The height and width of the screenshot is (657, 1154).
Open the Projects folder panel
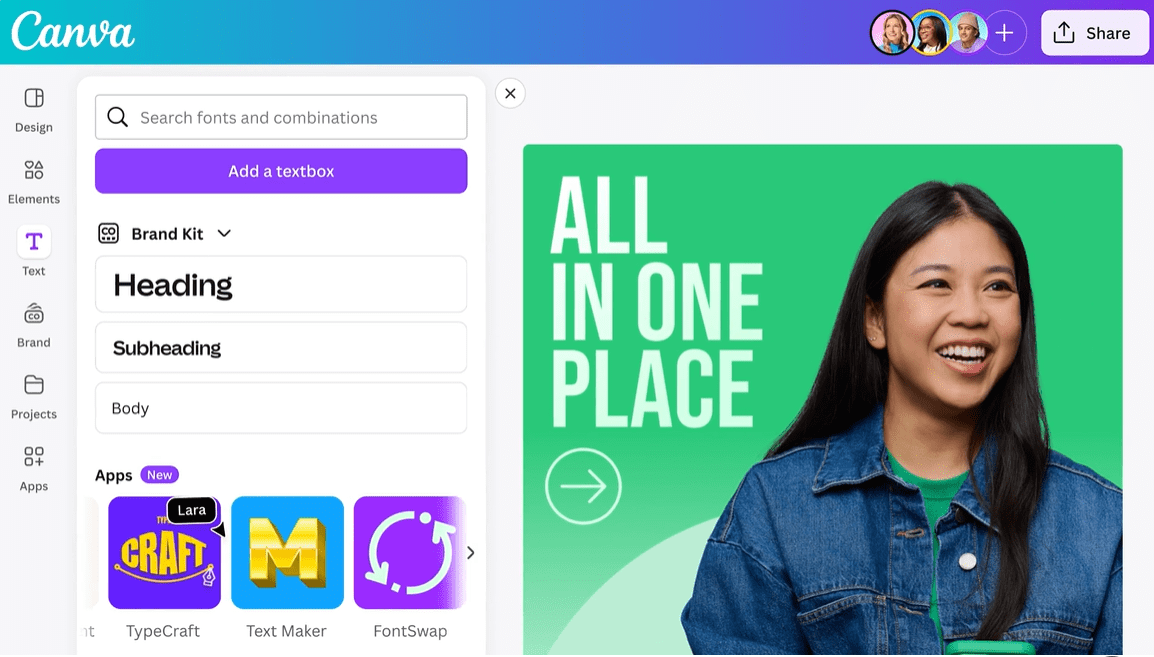[x=34, y=397]
